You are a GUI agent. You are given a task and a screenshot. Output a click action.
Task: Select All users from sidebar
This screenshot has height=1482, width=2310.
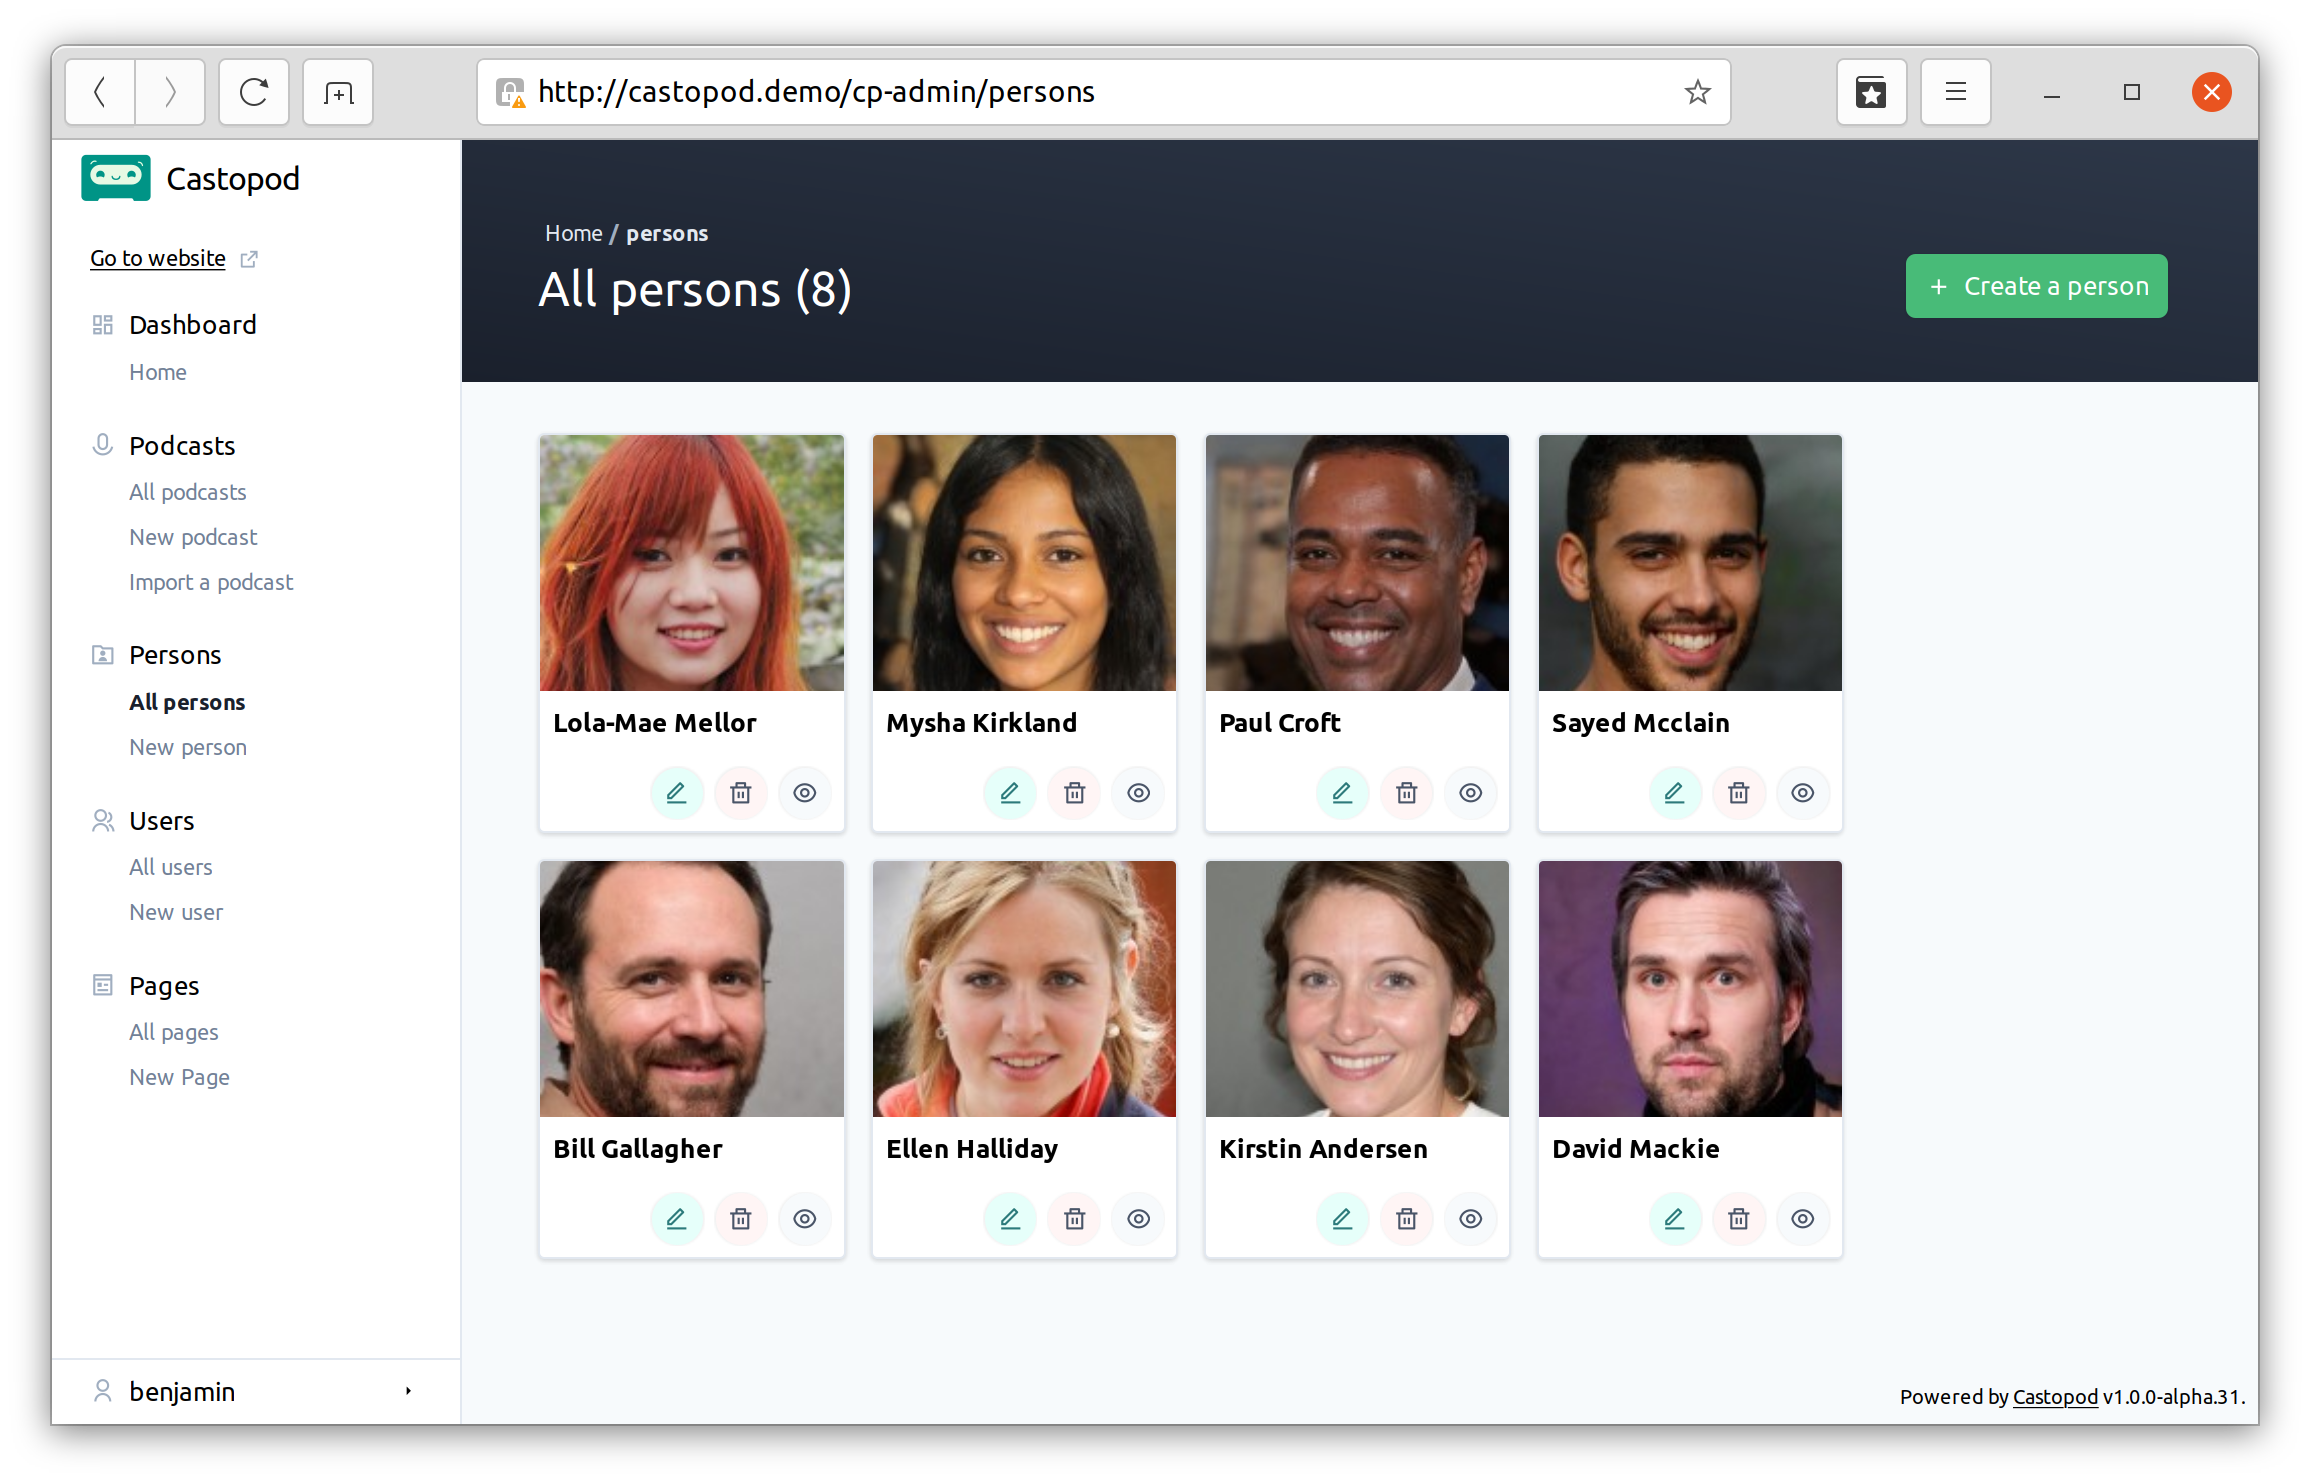pyautogui.click(x=170, y=867)
